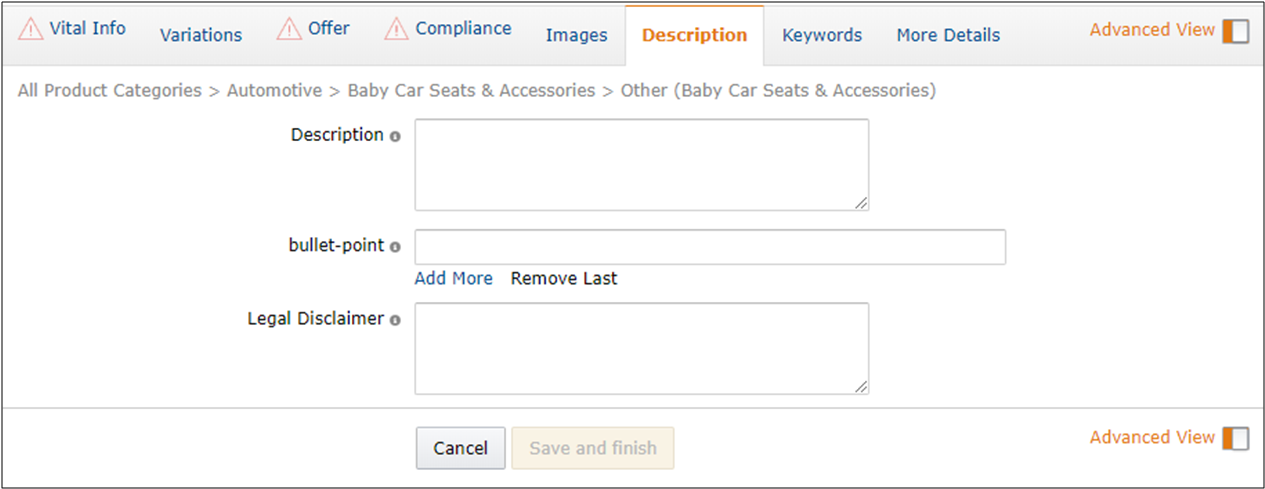The width and height of the screenshot is (1265, 489).
Task: Select the Vital Info tab
Action: point(87,28)
